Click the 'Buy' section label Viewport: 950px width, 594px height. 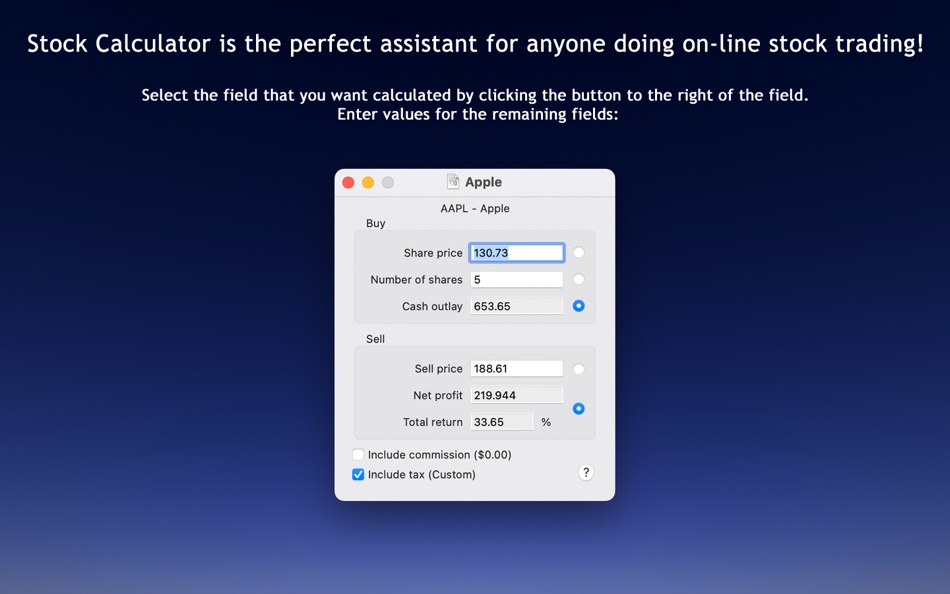pos(376,223)
